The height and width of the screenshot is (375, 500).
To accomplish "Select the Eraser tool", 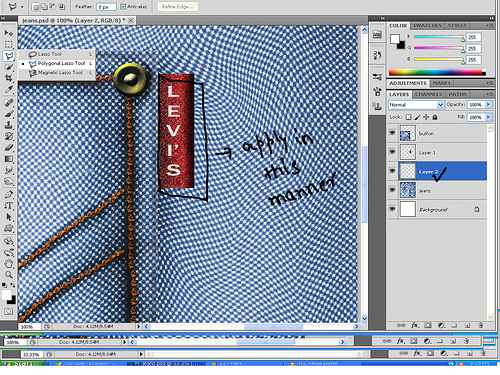I will (x=9, y=148).
